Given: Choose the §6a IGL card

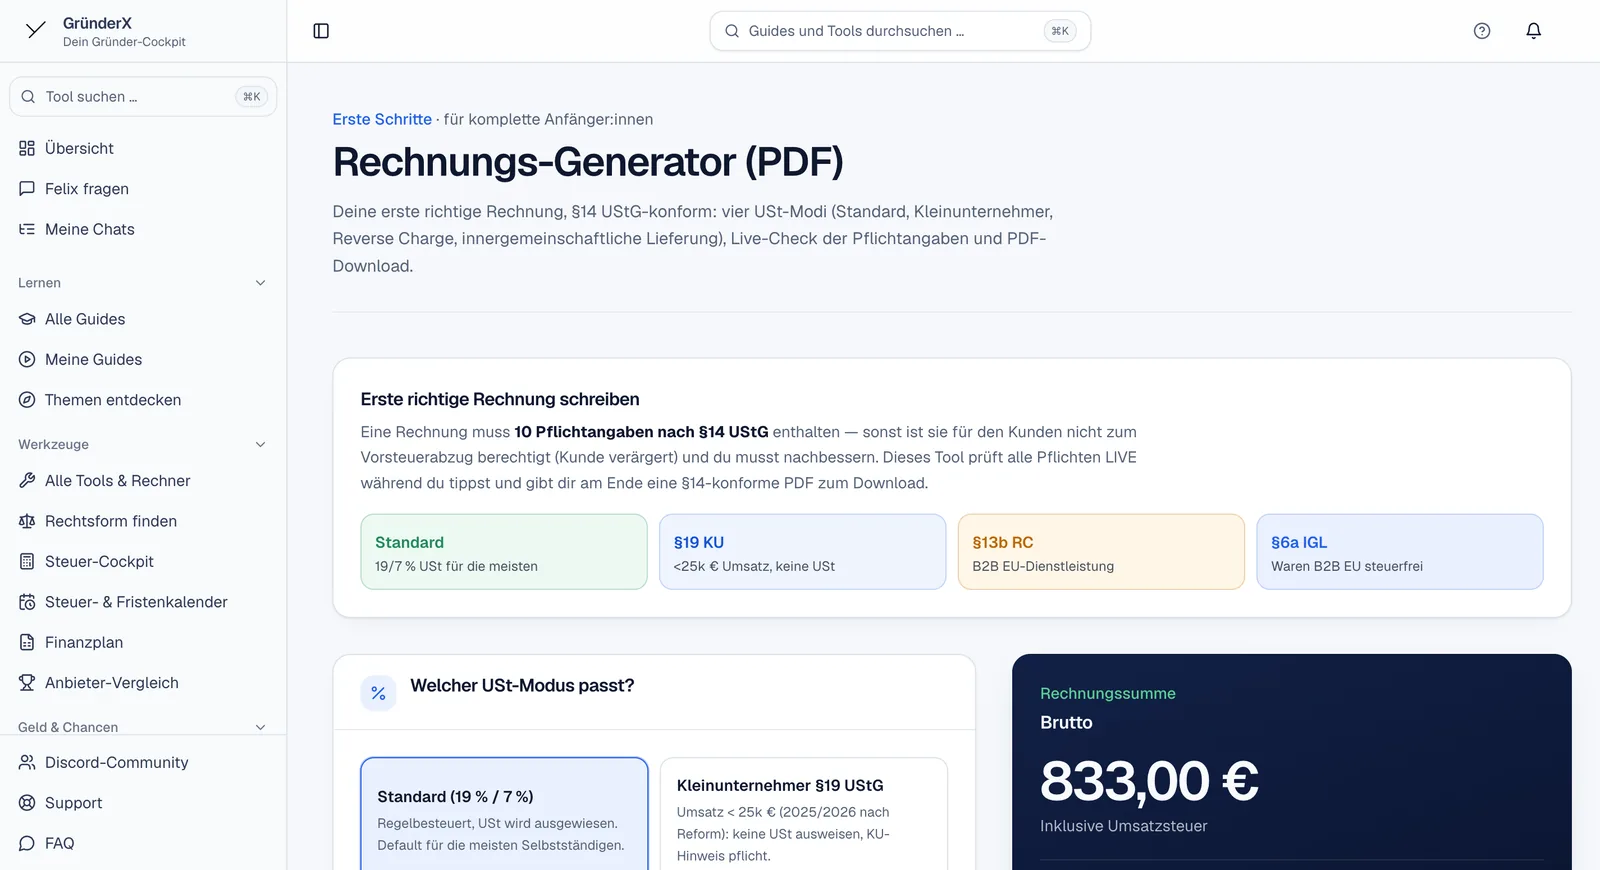Looking at the screenshot, I should [x=1400, y=552].
